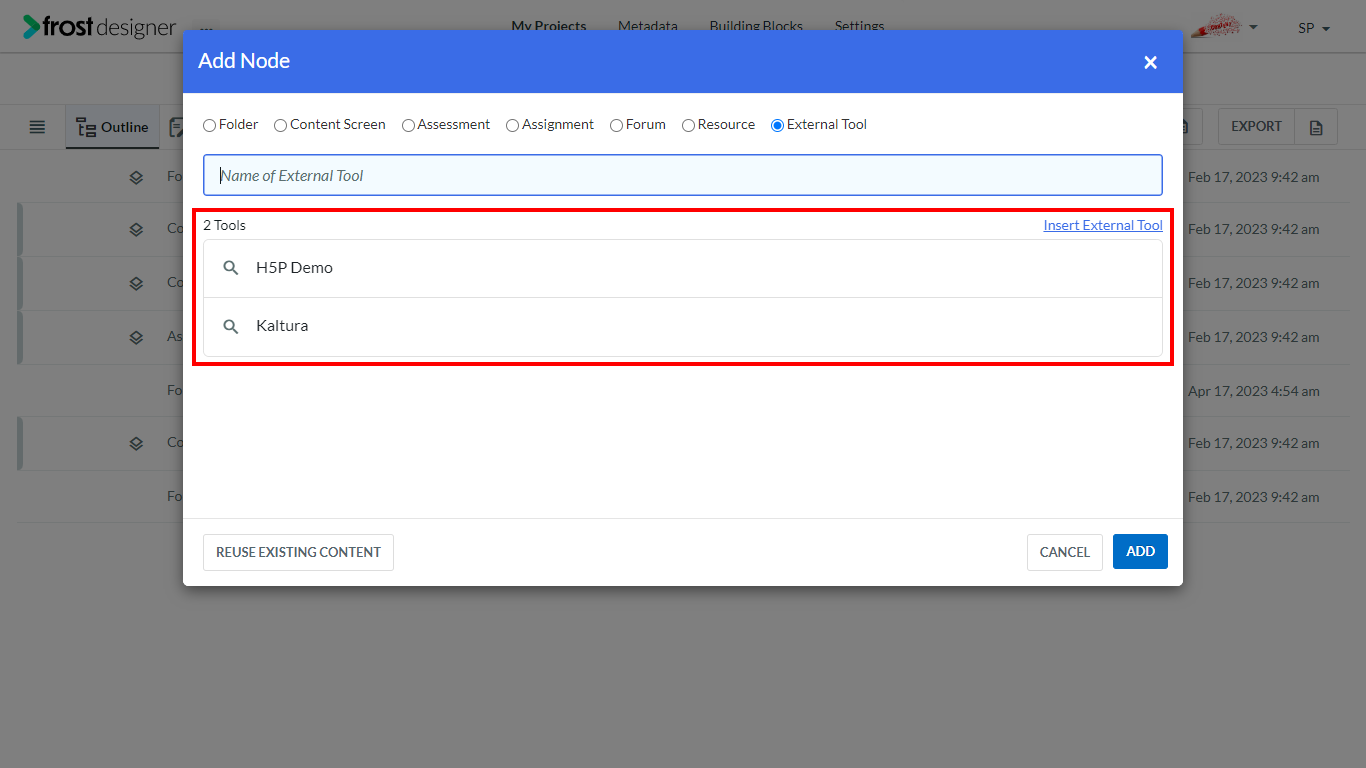Image resolution: width=1366 pixels, height=768 pixels.
Task: Click the search icon beside Kaltura
Action: click(231, 326)
